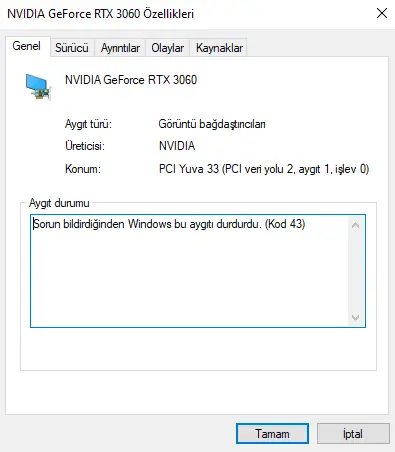Click the status box scroll down arrow

click(x=356, y=317)
